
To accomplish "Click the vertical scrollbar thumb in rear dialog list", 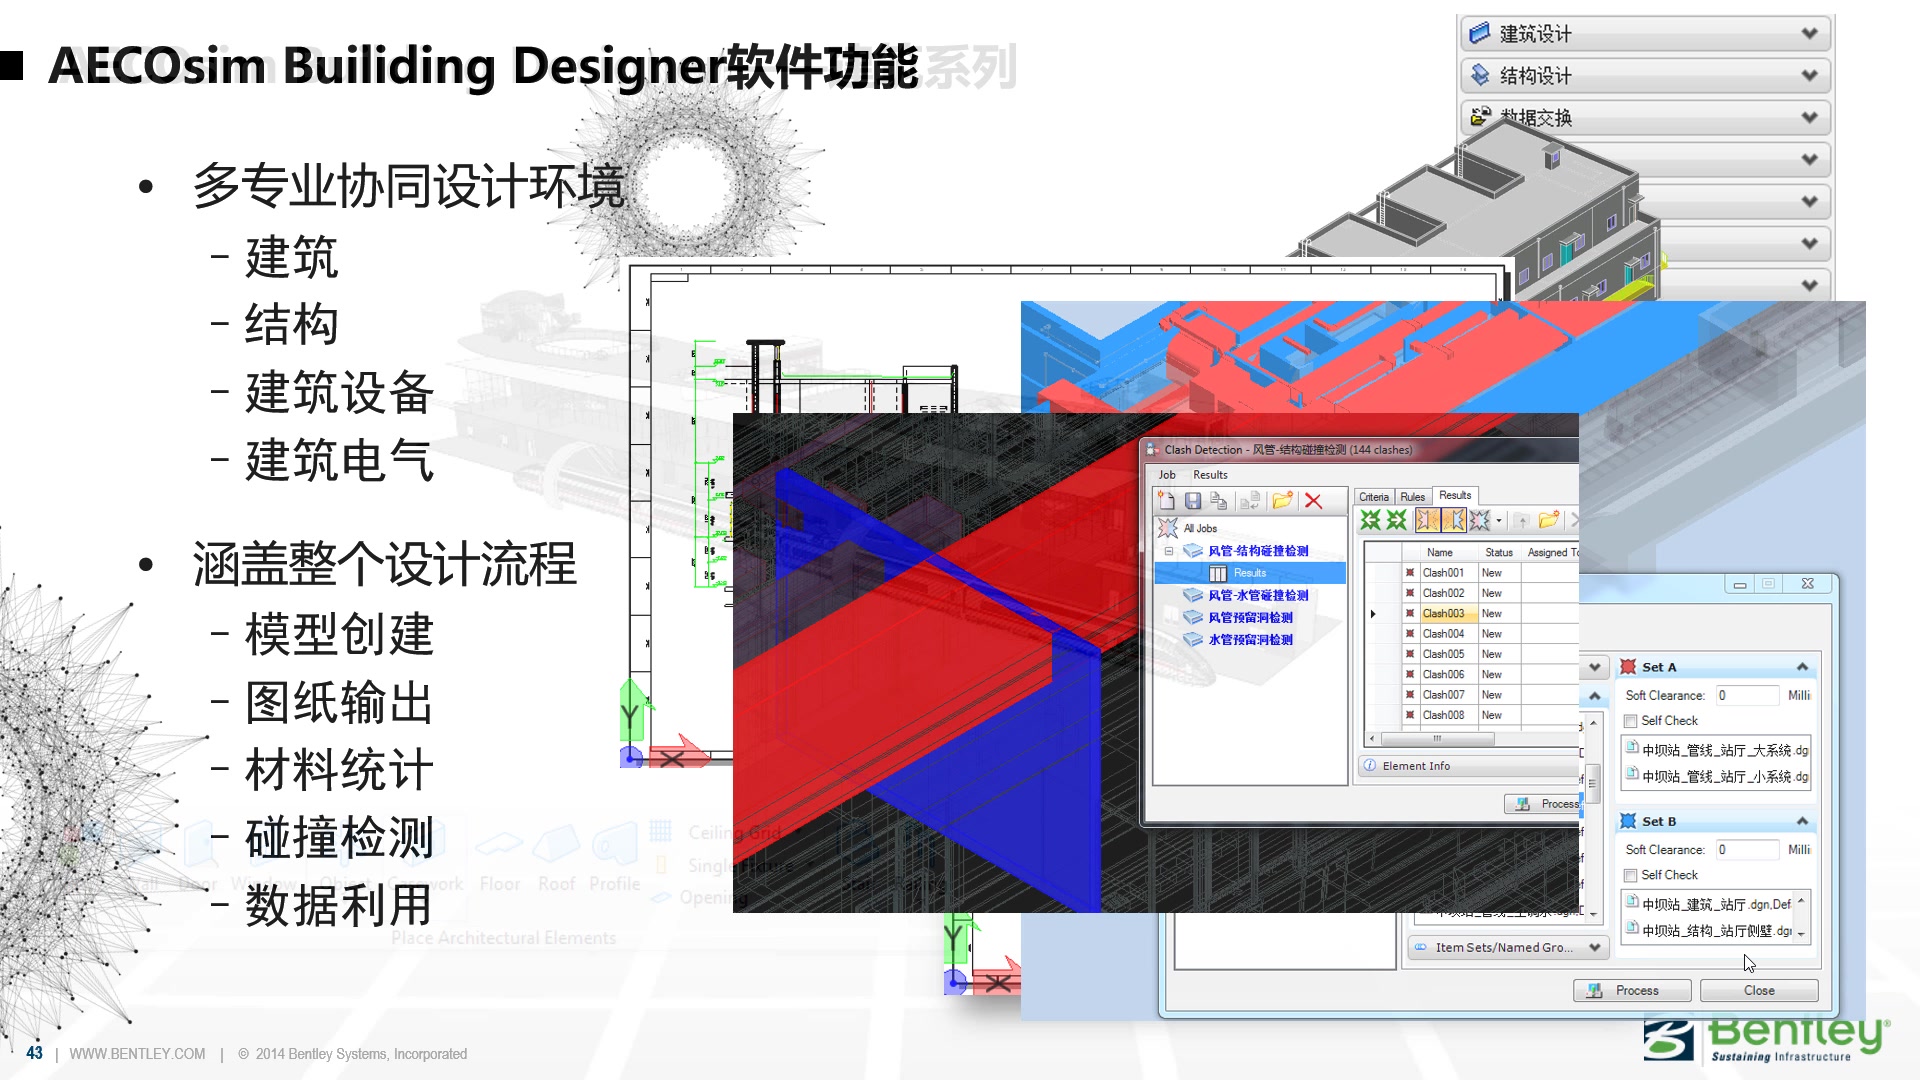I will [1591, 782].
